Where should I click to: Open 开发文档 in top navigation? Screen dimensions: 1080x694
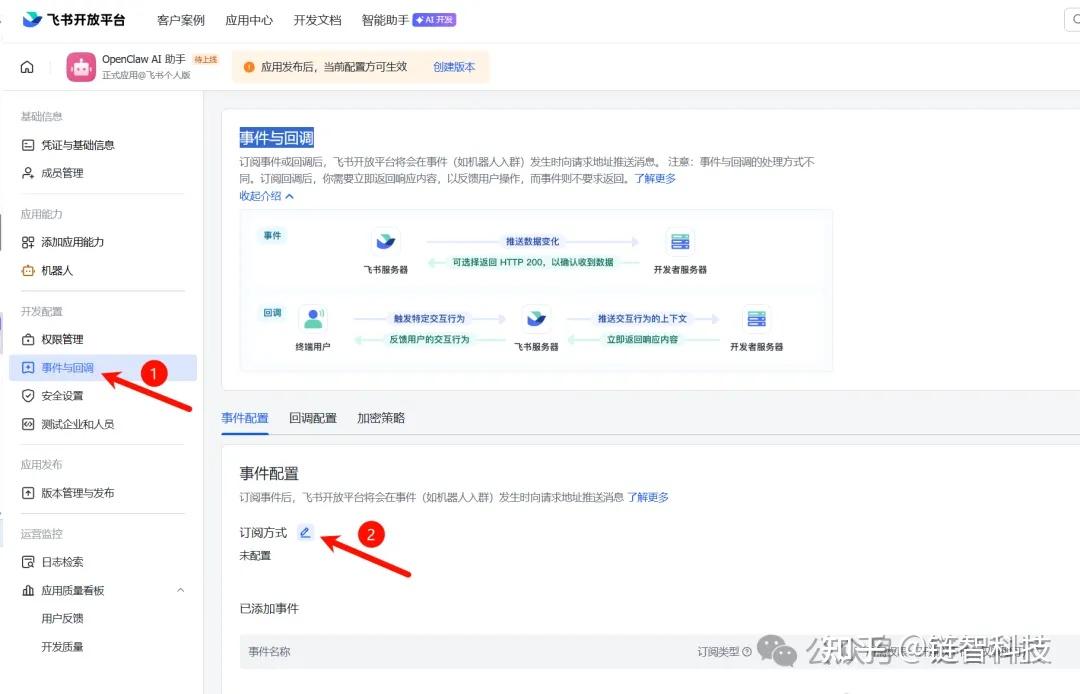coord(317,20)
